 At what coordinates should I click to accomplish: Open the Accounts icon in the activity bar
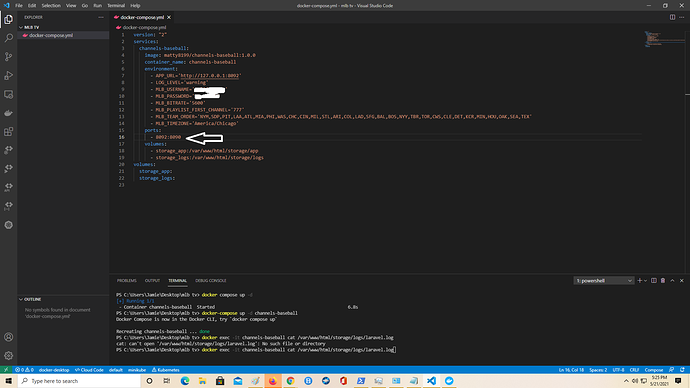tap(8, 337)
